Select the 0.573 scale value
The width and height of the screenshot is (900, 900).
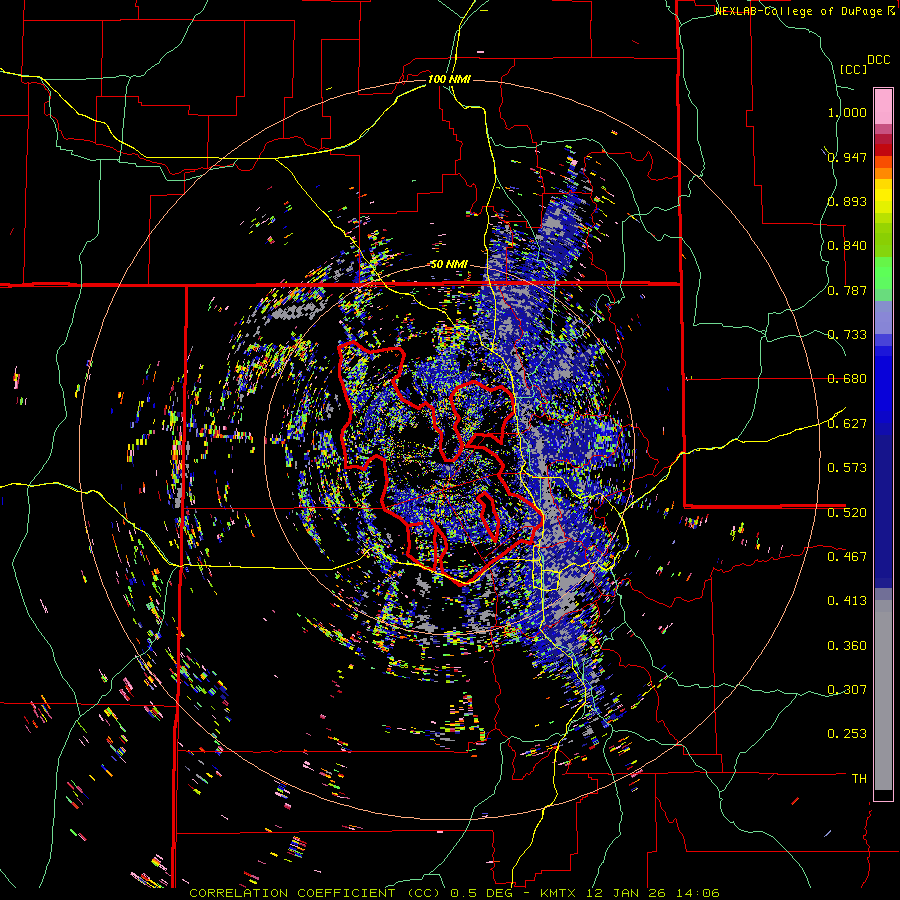pos(847,468)
